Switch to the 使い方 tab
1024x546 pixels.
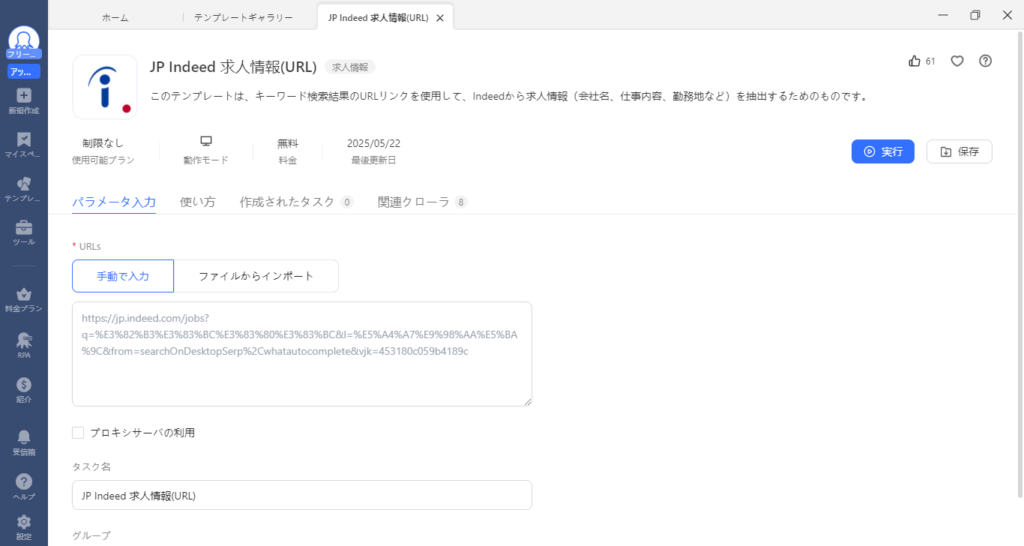point(197,202)
